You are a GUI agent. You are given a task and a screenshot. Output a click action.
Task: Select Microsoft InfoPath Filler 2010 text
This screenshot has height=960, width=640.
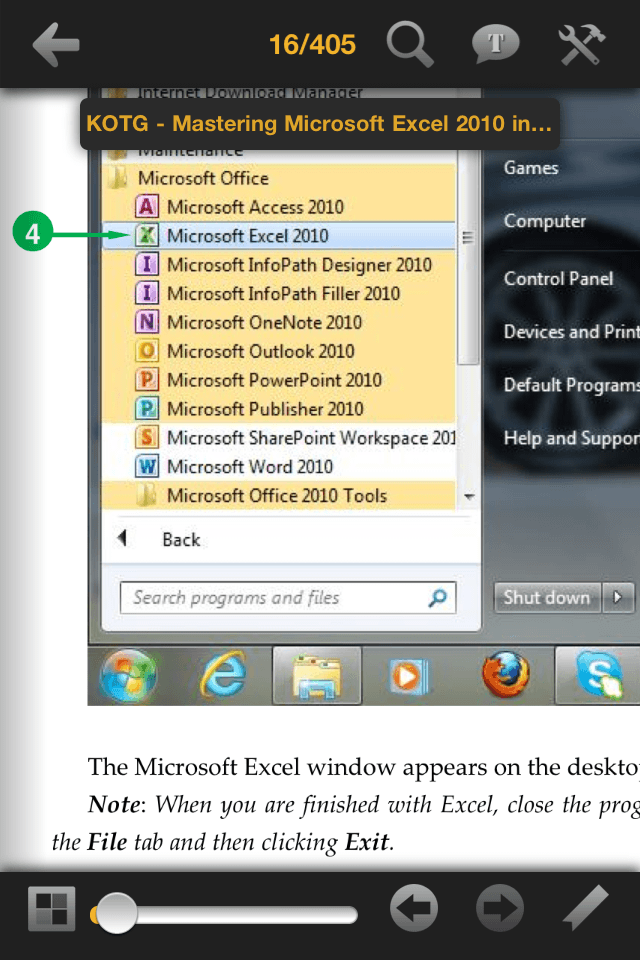click(x=284, y=294)
